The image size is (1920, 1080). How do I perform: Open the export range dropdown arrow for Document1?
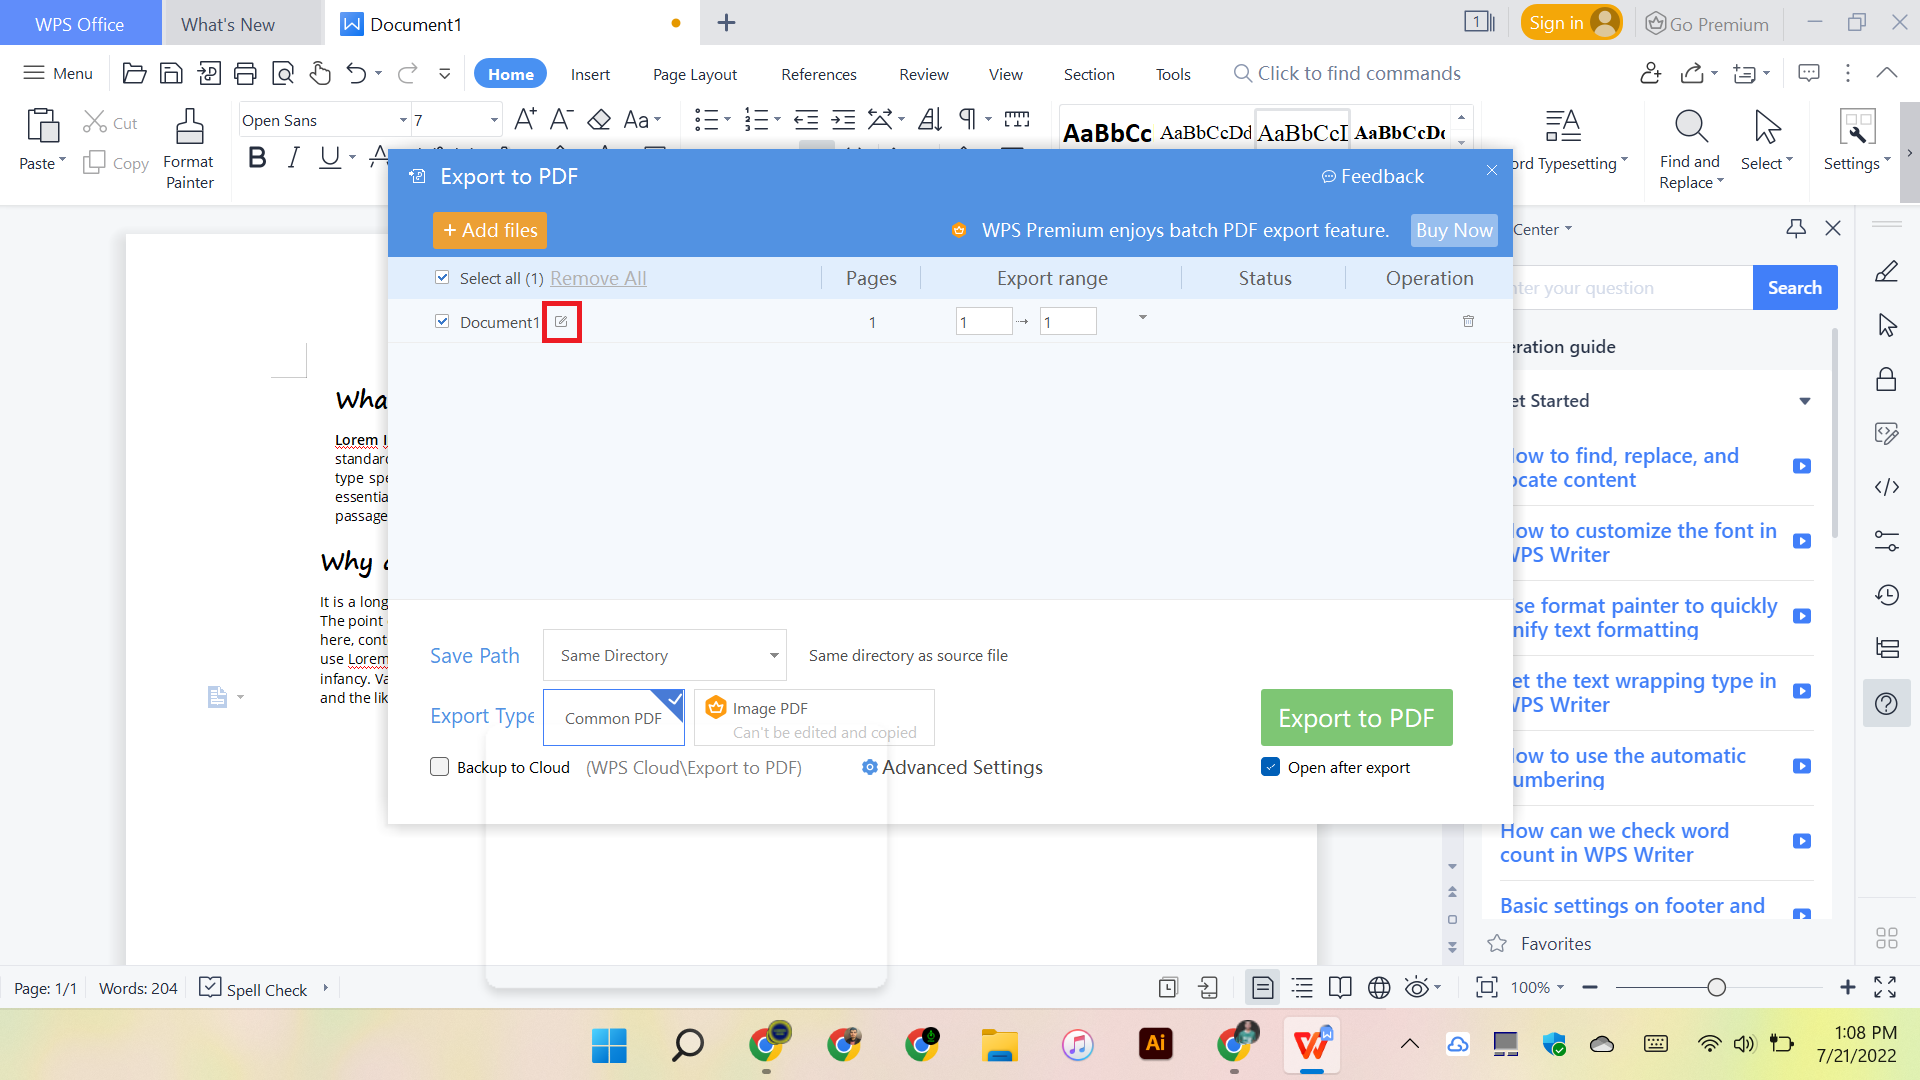[x=1143, y=318]
